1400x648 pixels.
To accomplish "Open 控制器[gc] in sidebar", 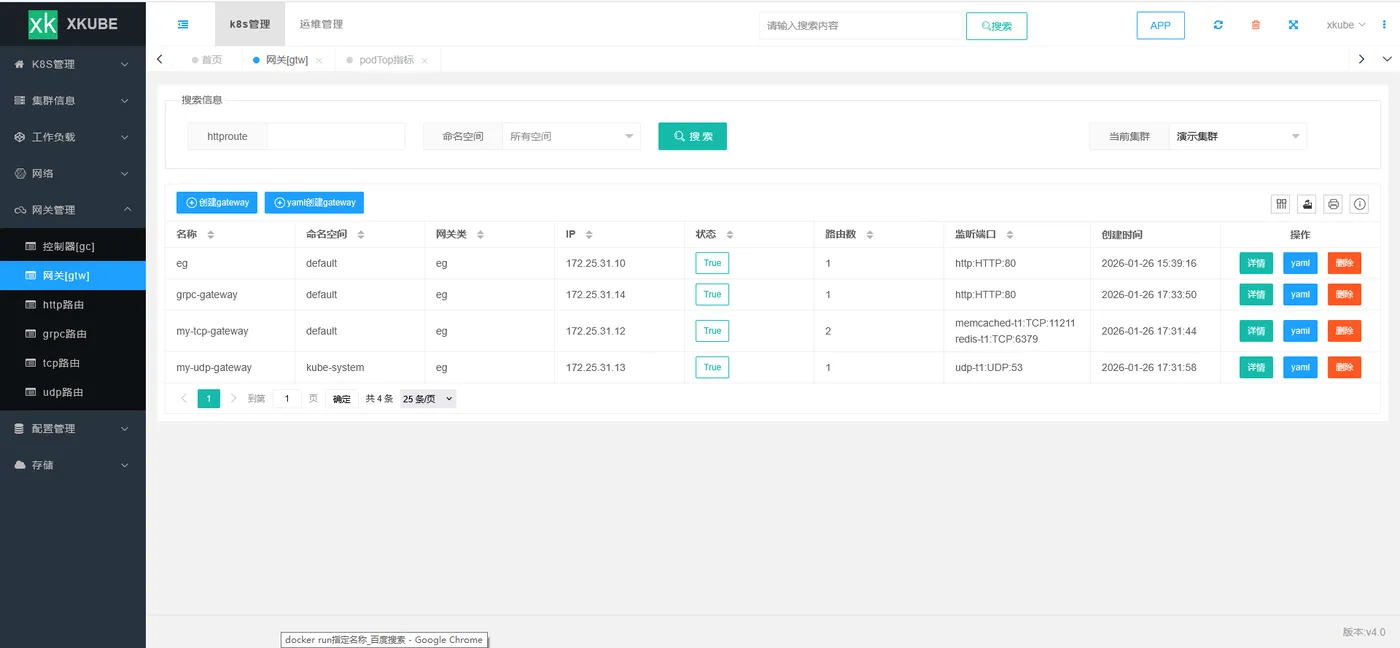I will tap(73, 246).
